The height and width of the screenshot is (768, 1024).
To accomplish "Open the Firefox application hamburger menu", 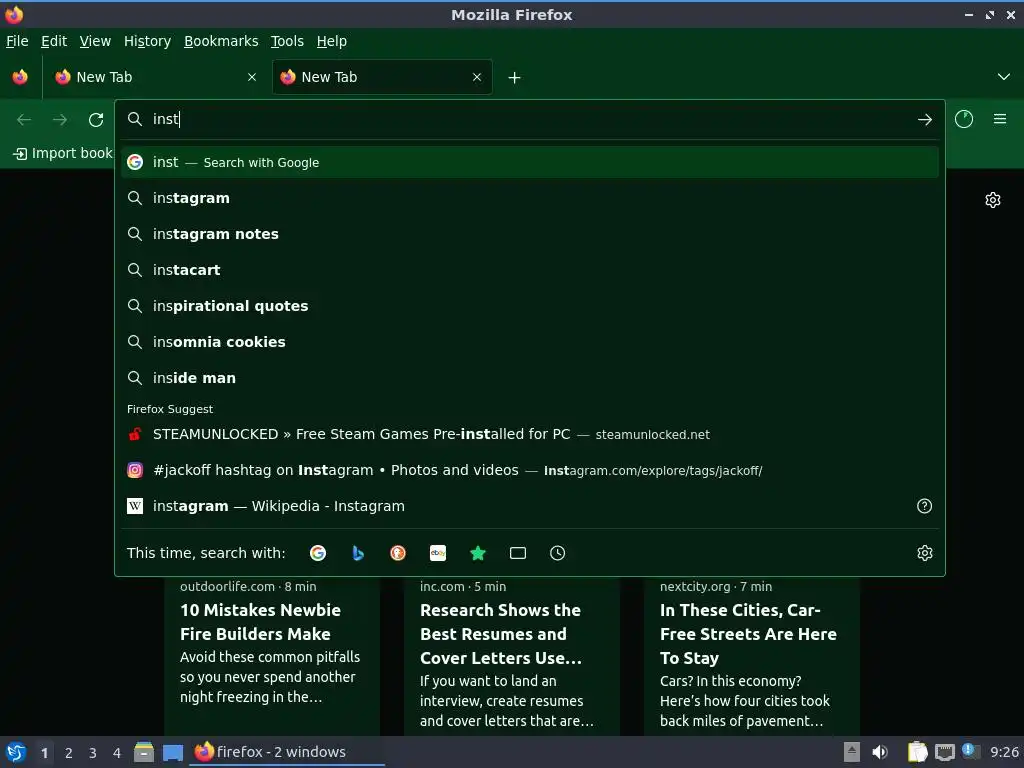I will point(1000,119).
